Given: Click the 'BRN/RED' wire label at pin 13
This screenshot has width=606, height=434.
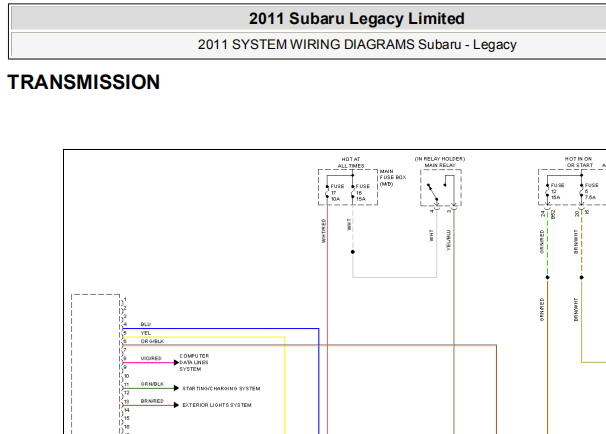Looking at the screenshot, I should (152, 401).
